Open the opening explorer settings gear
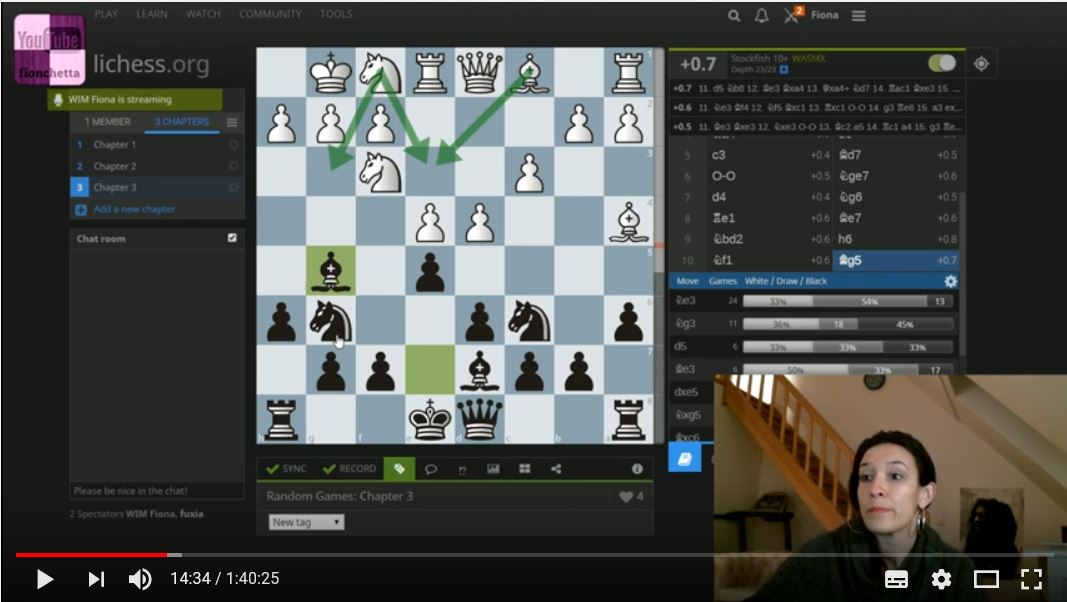The image size is (1067, 602). tap(950, 281)
